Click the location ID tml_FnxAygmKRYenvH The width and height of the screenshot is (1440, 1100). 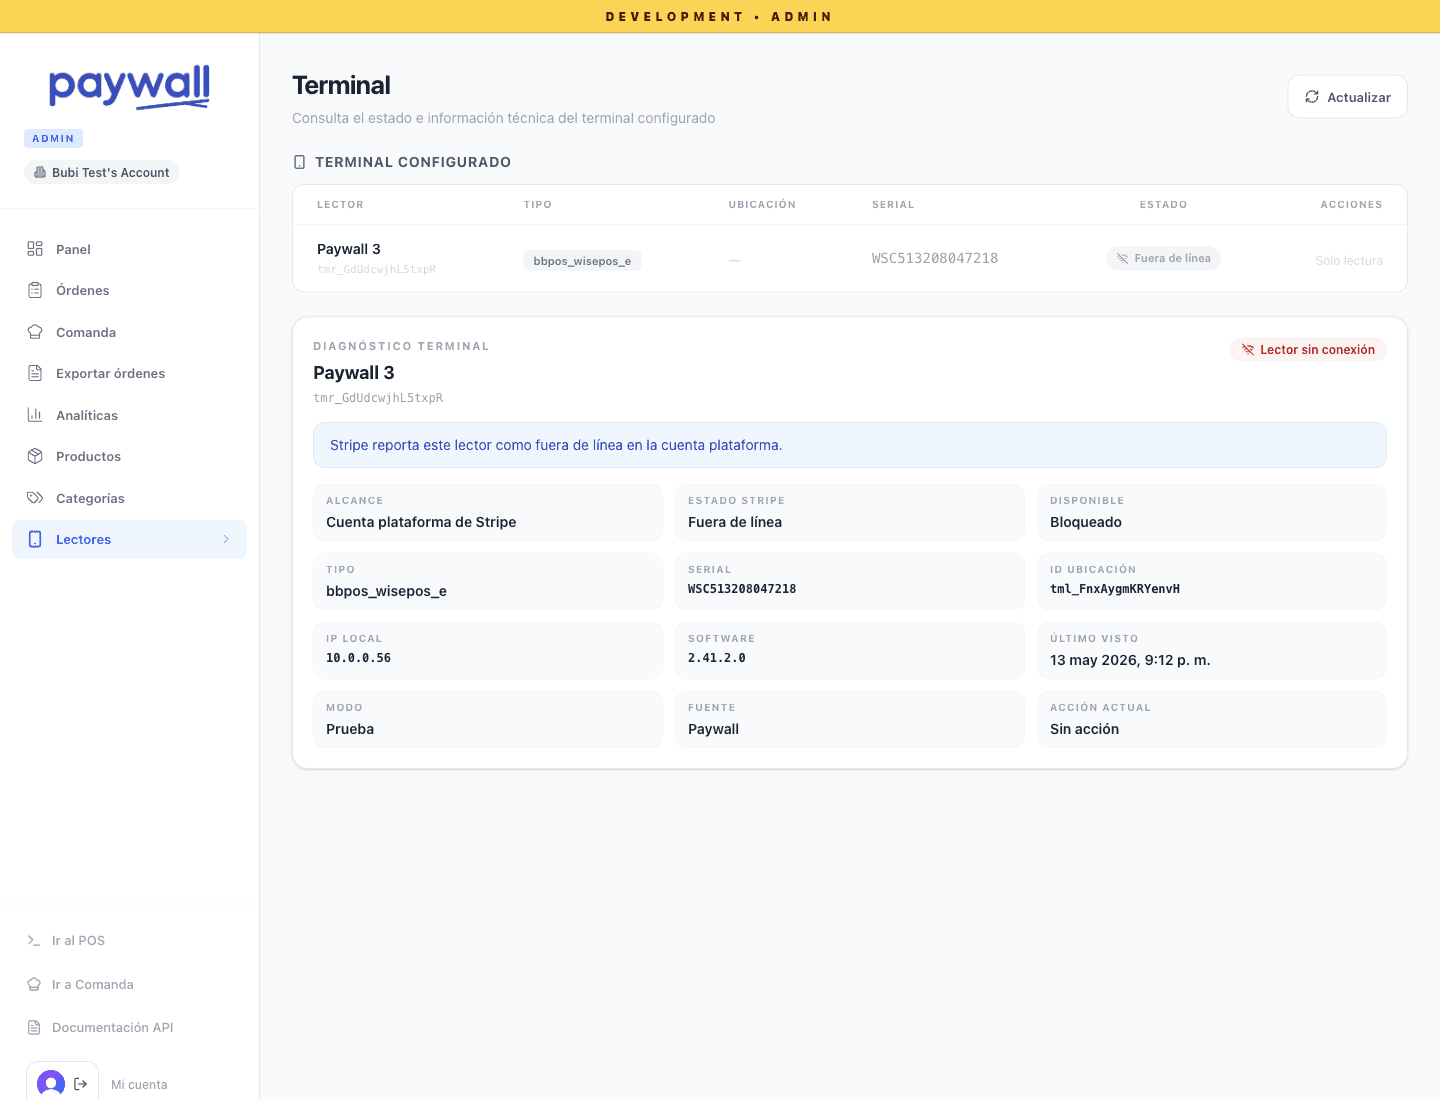coord(1115,589)
